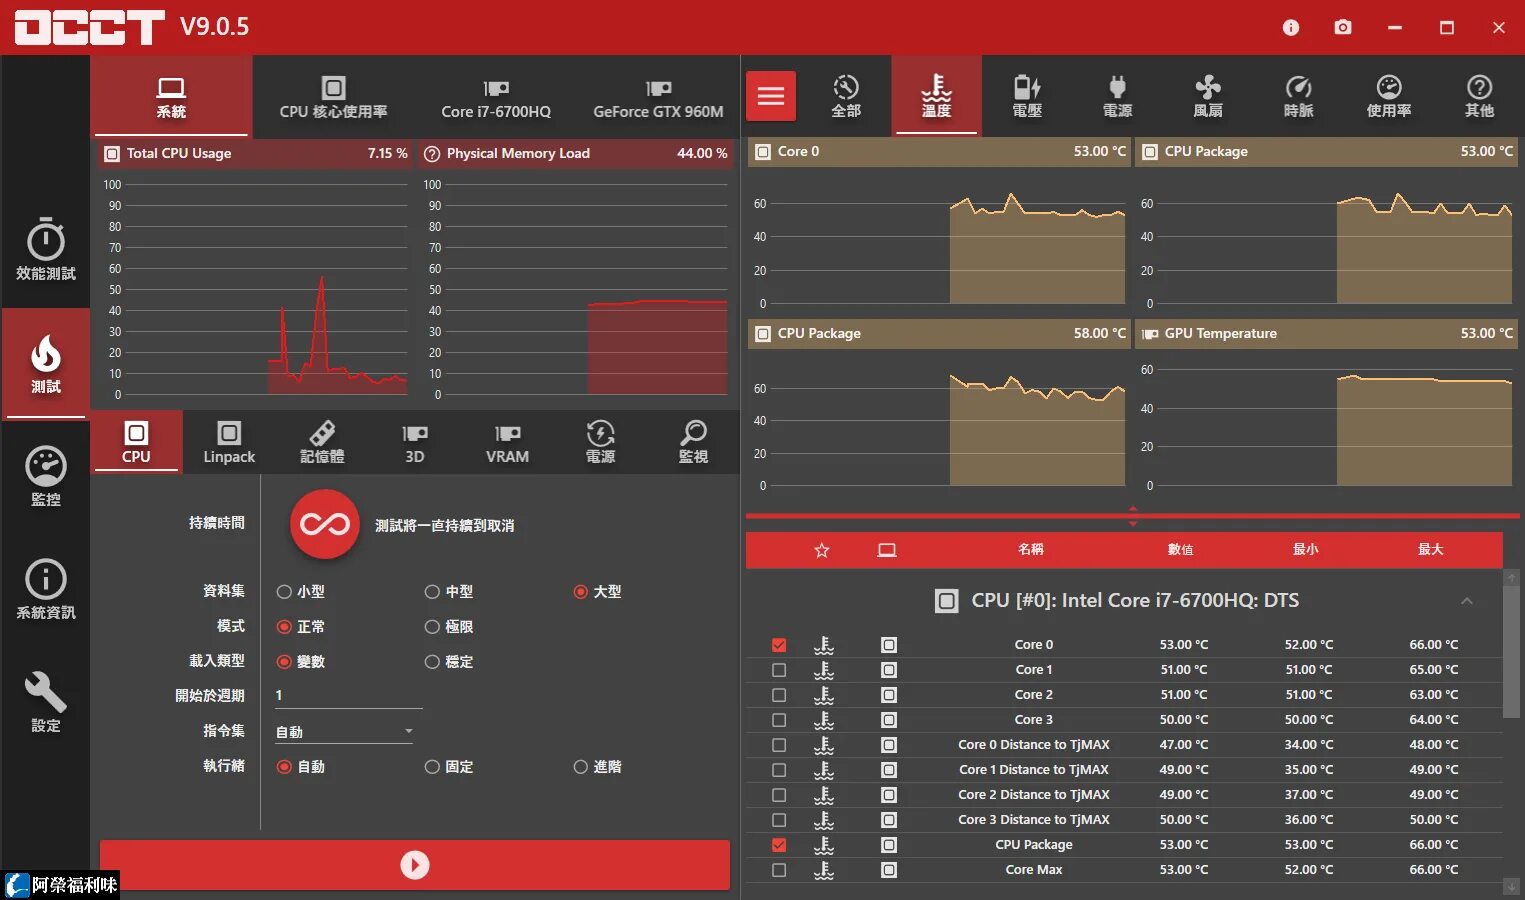Show 全部 all sensors
This screenshot has width=1525, height=900.
pos(846,96)
